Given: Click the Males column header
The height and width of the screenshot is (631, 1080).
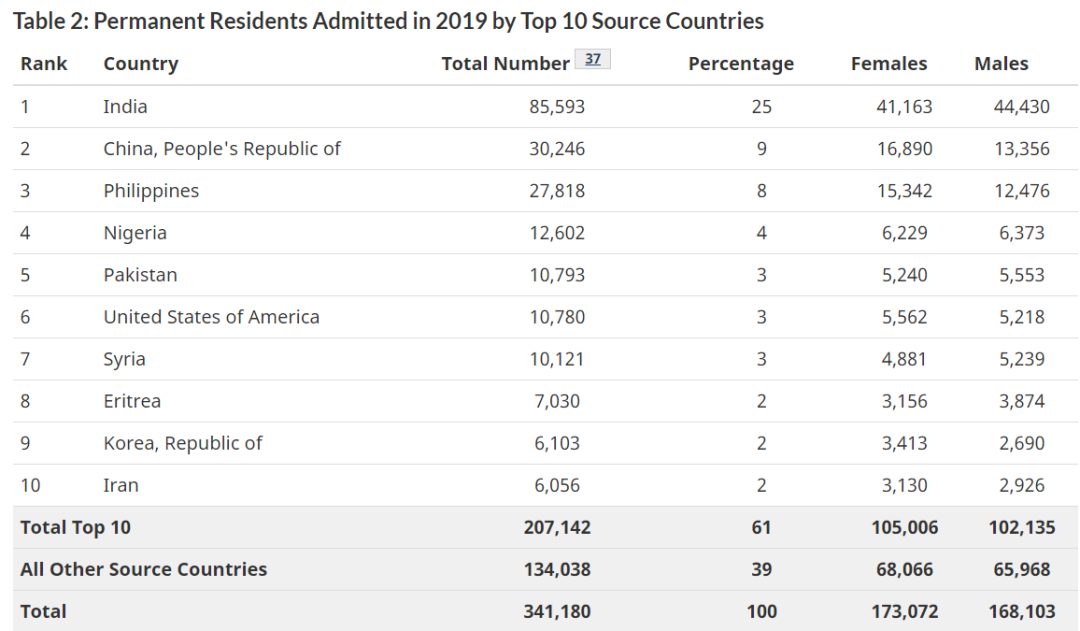Looking at the screenshot, I should coord(1001,64).
